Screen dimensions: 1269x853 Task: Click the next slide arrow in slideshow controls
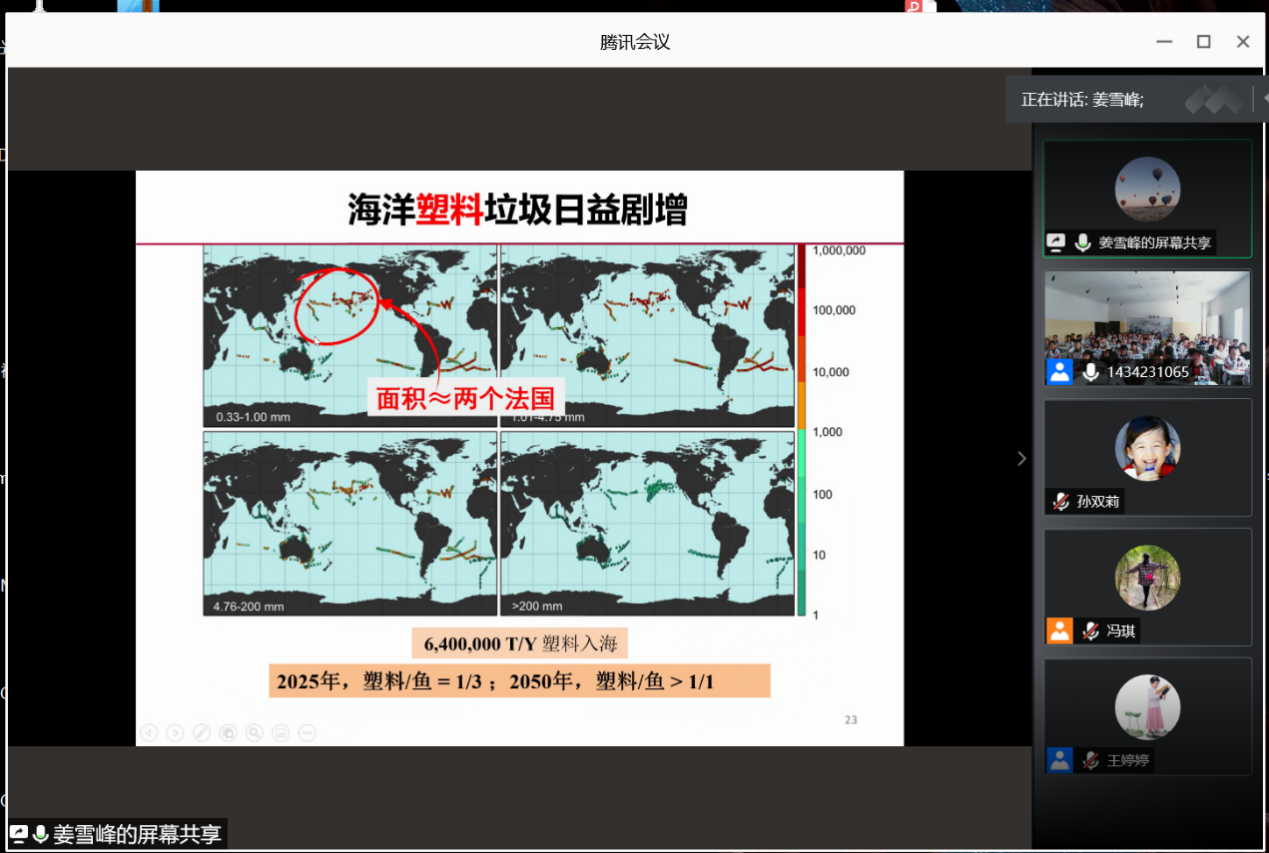click(175, 733)
